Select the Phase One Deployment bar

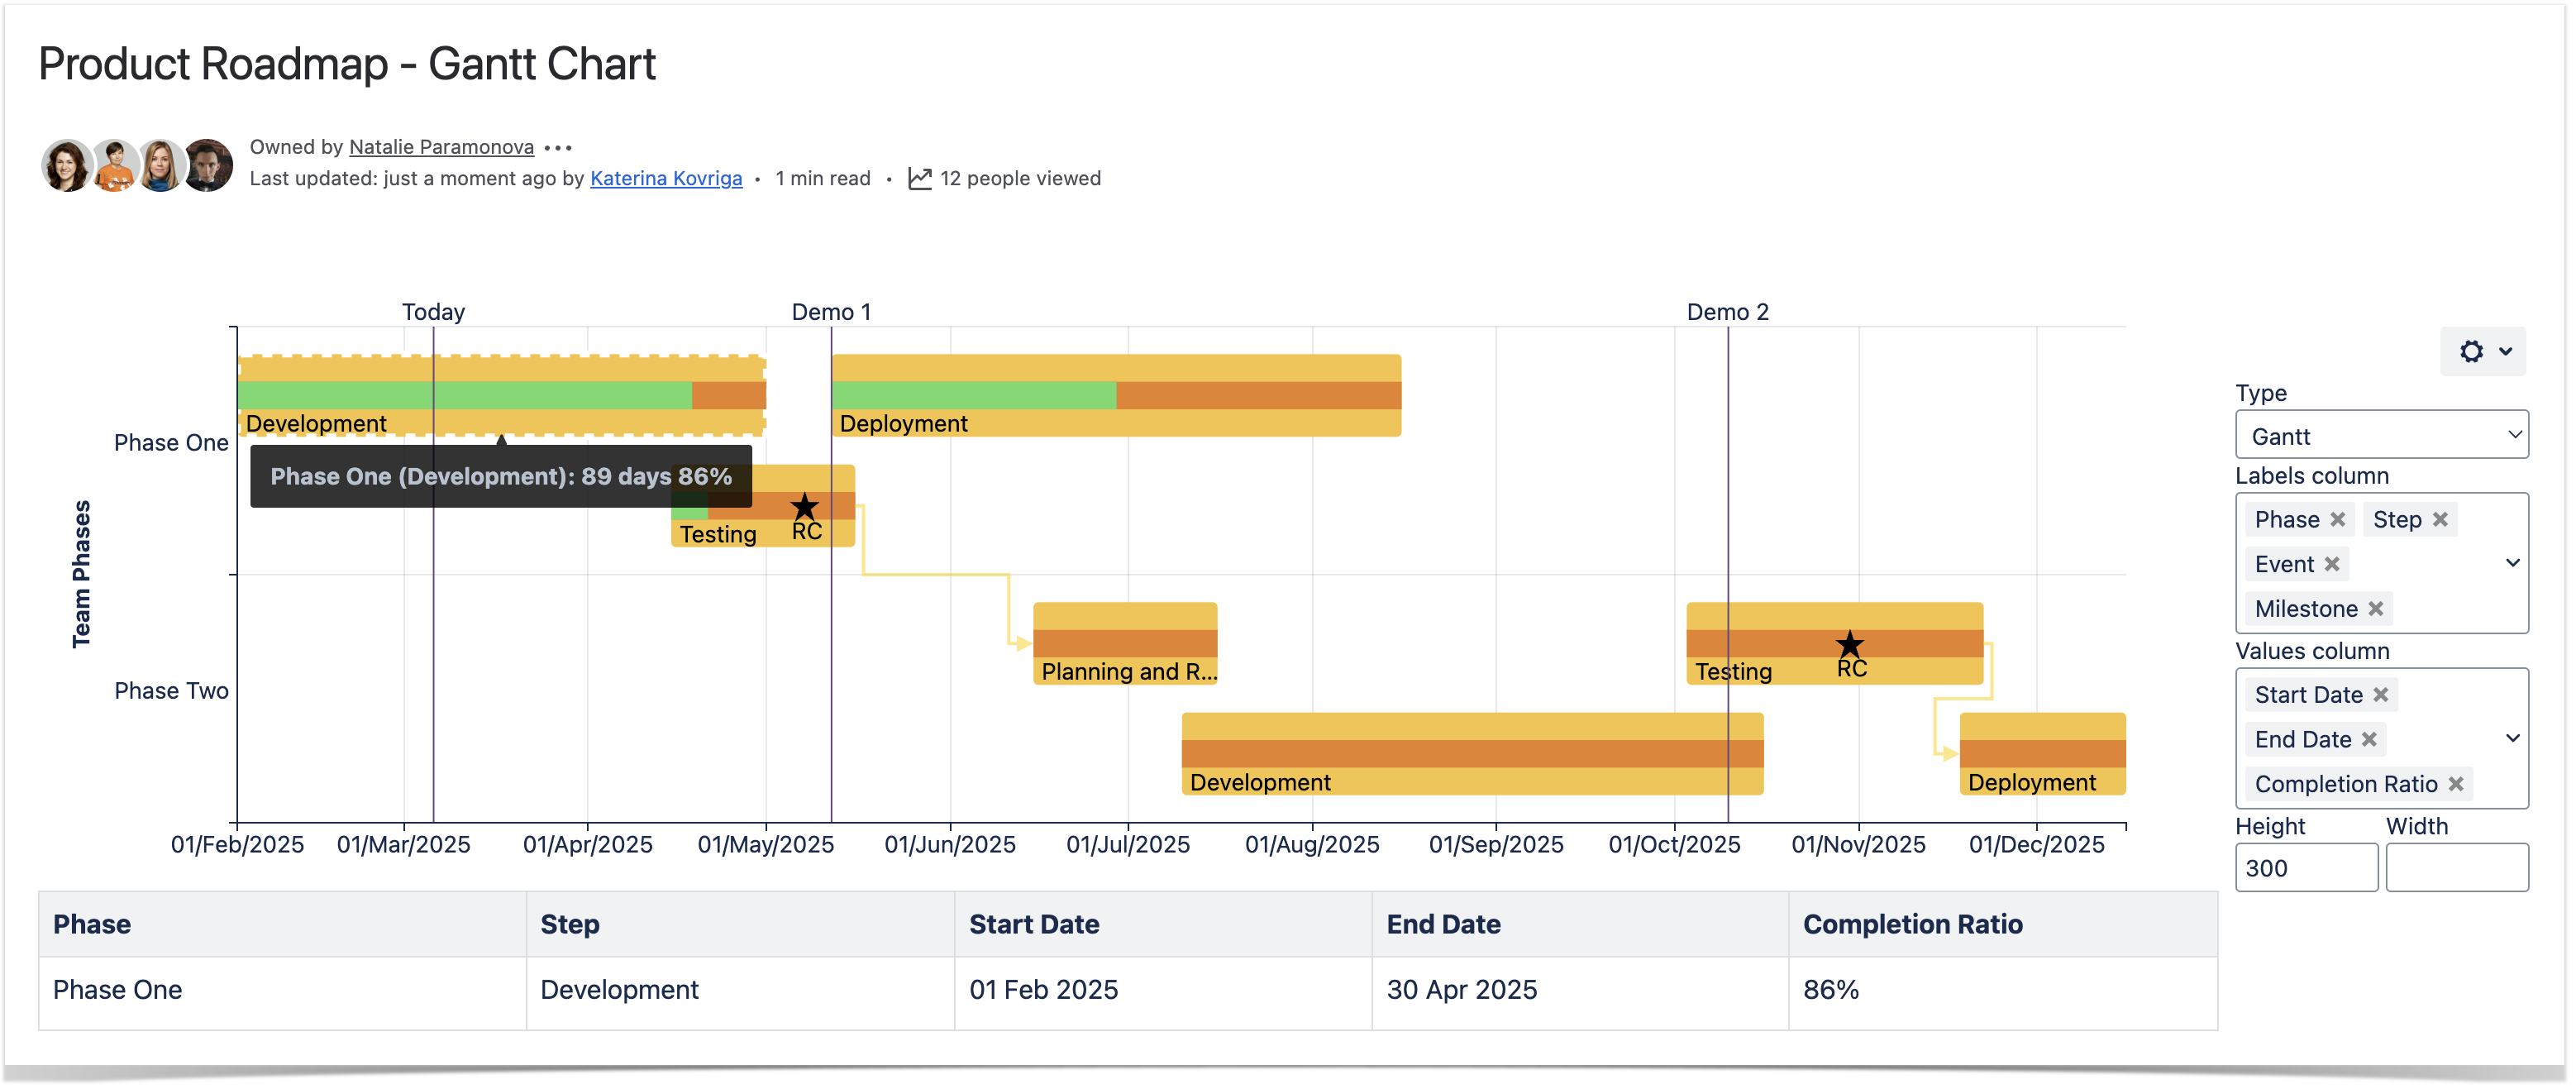click(x=1115, y=396)
